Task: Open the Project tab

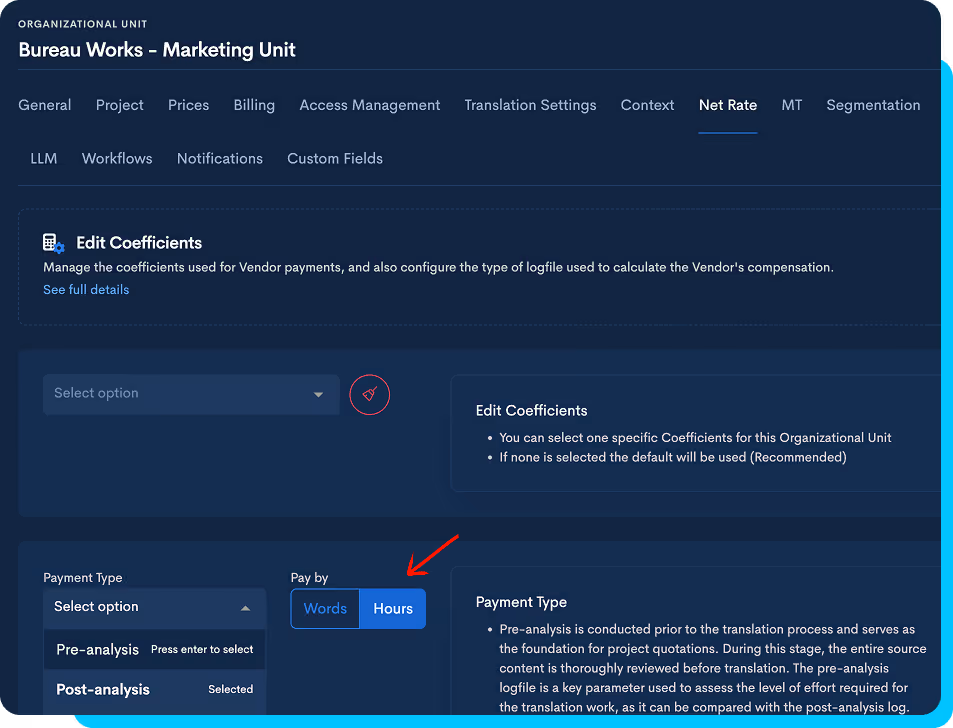Action: point(120,105)
